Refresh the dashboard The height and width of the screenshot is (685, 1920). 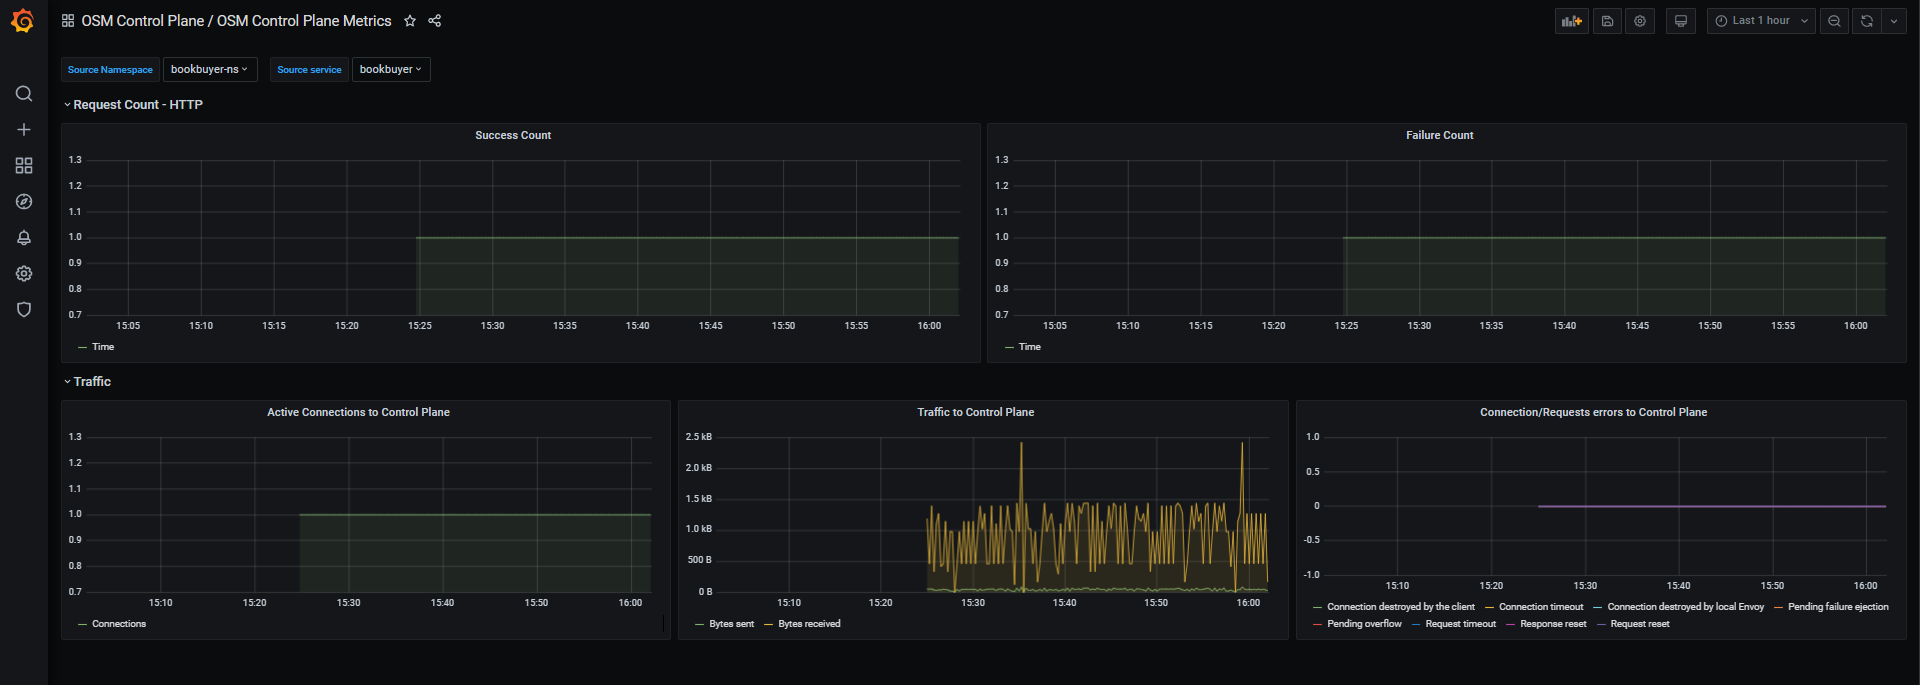point(1867,21)
